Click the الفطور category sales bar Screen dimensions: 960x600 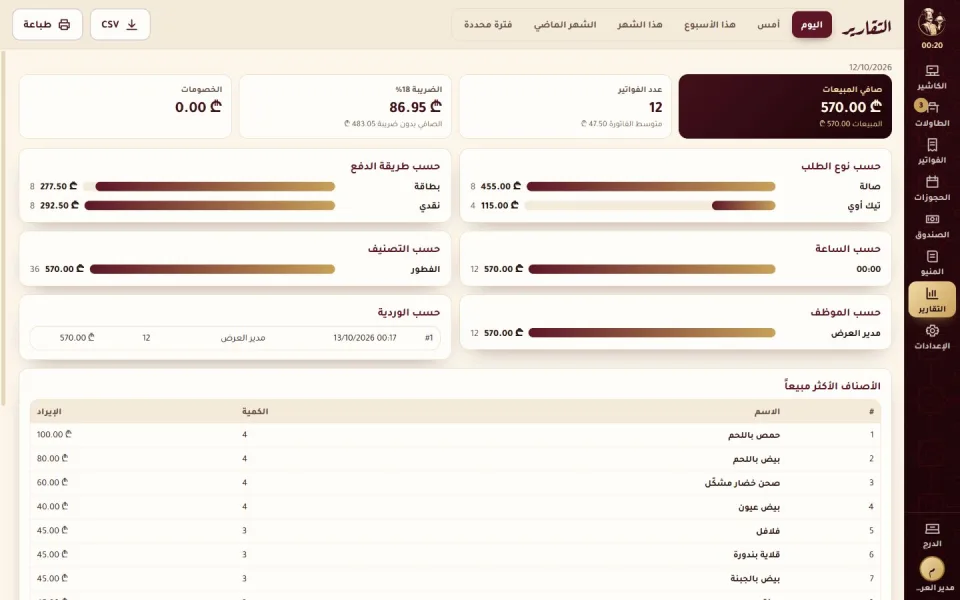[x=212, y=269]
